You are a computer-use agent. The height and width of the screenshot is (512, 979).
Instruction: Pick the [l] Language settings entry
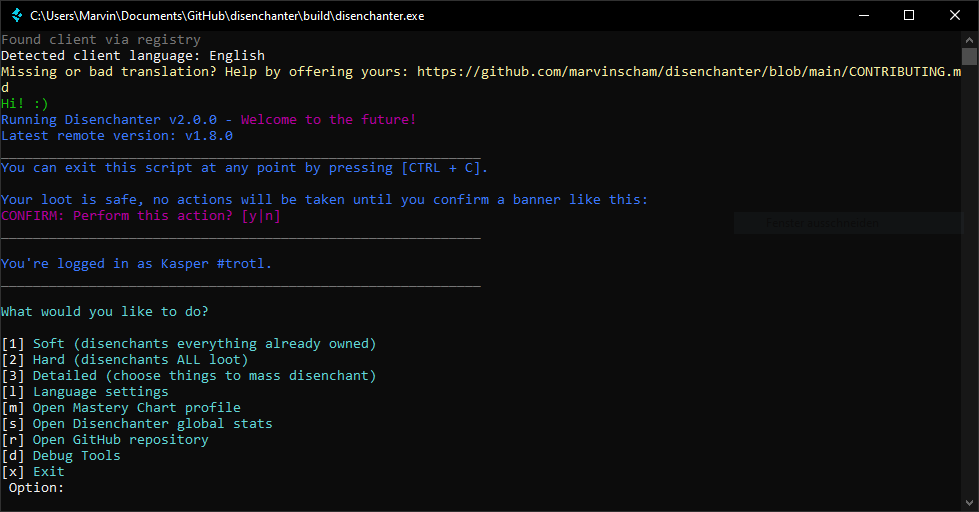coord(84,392)
